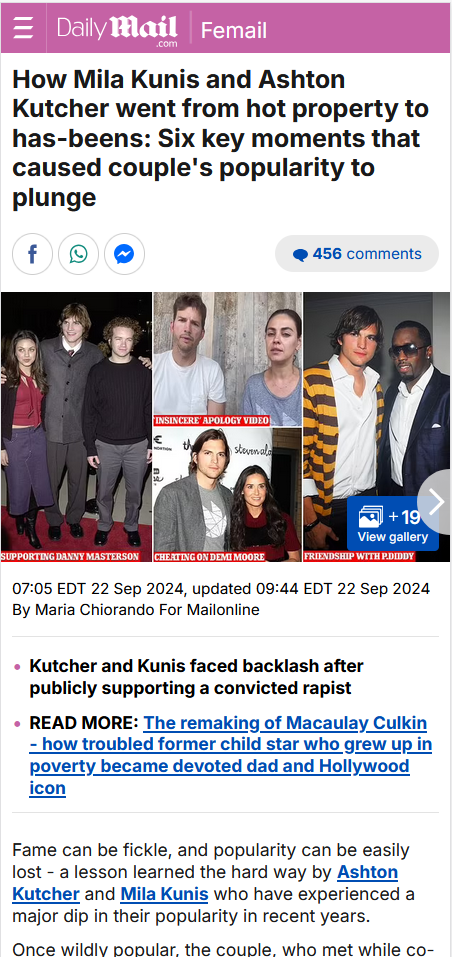Click the comments speech bubble icon
This screenshot has width=452, height=957.
tap(300, 255)
